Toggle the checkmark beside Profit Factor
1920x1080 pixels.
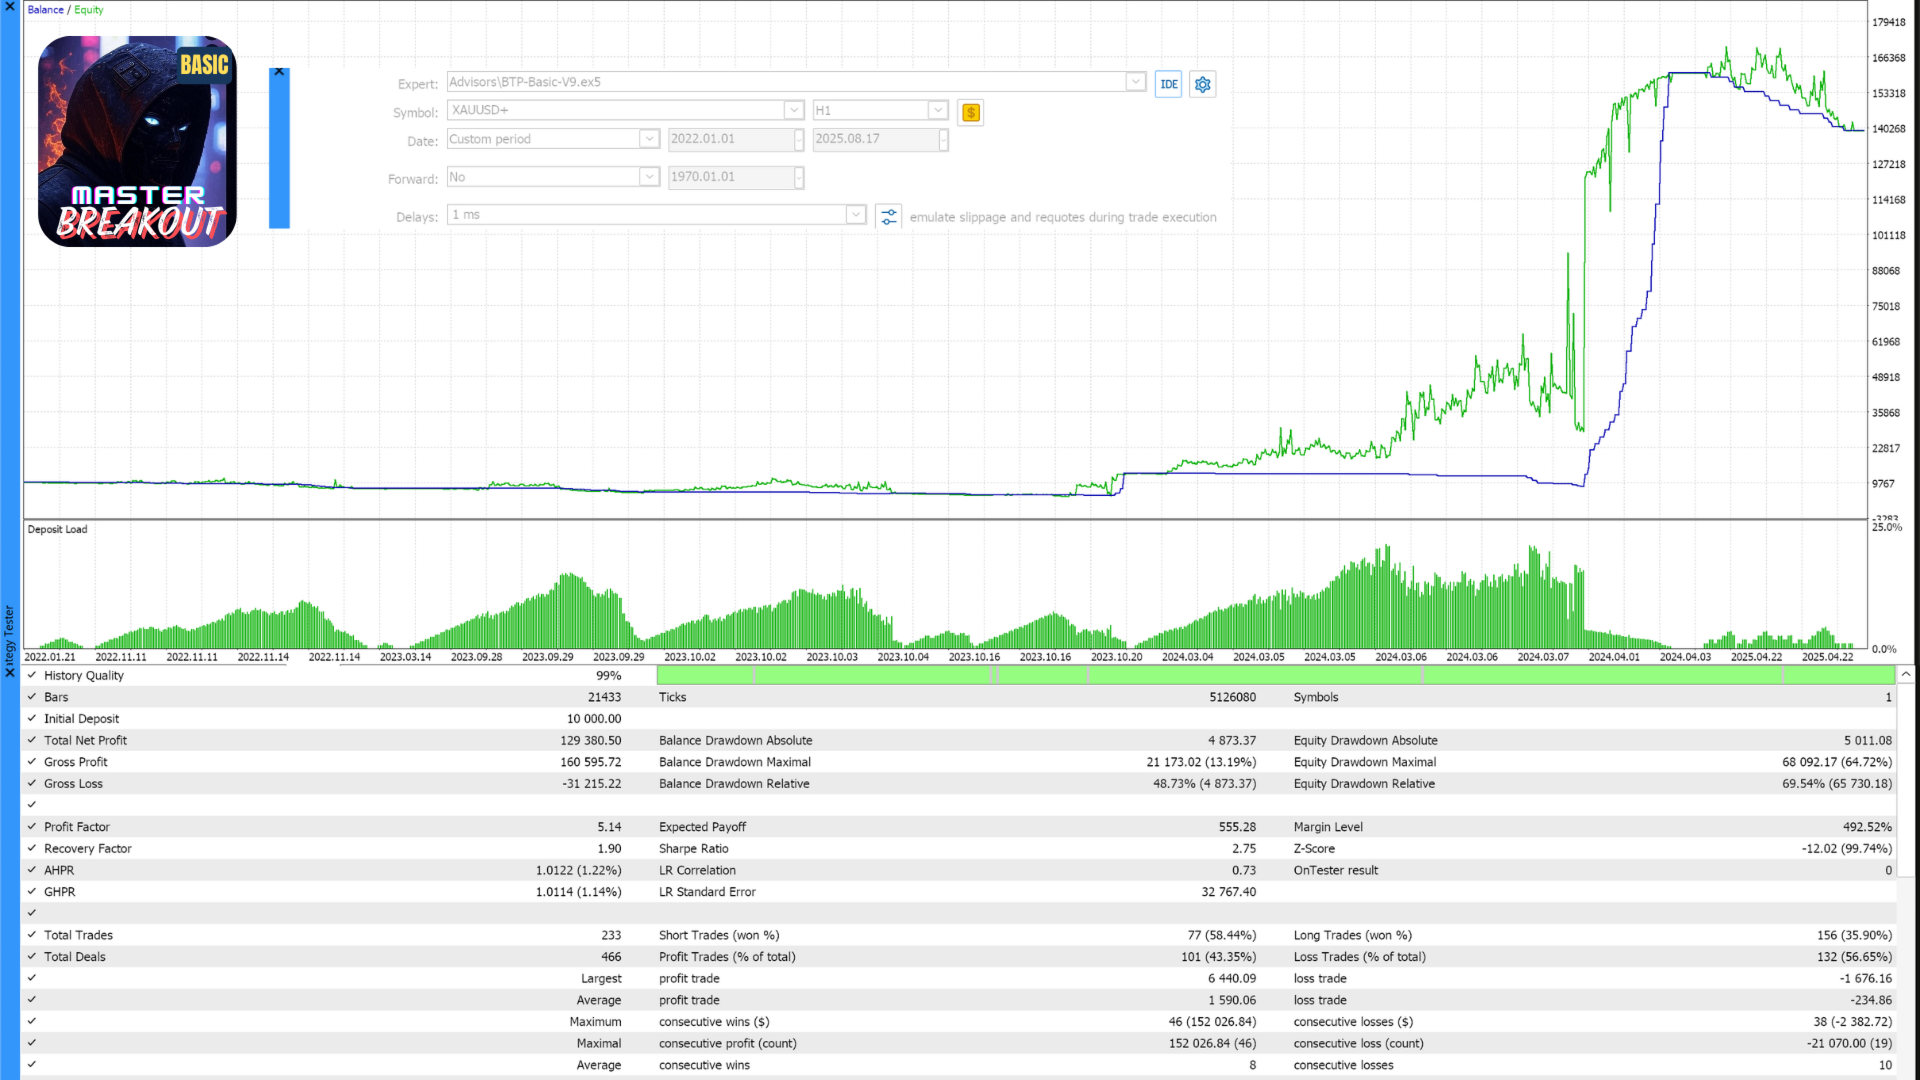pyautogui.click(x=32, y=826)
